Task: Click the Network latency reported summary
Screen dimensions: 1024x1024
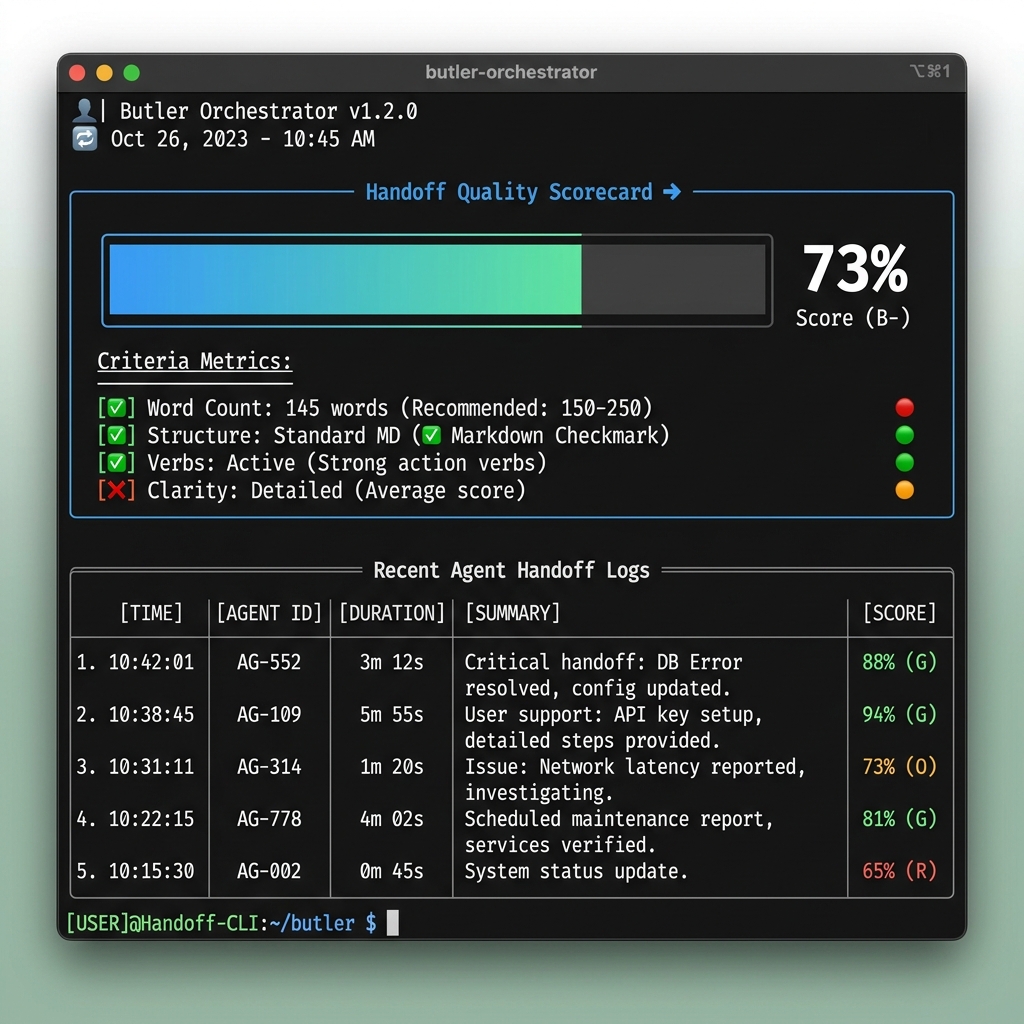Action: 635,780
